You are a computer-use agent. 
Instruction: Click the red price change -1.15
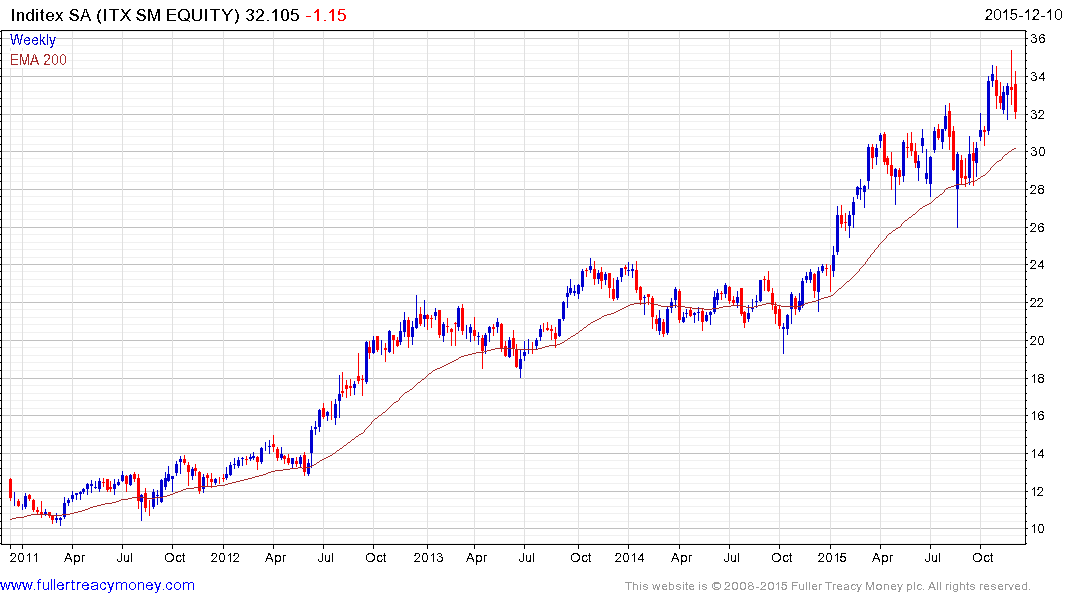pyautogui.click(x=326, y=15)
